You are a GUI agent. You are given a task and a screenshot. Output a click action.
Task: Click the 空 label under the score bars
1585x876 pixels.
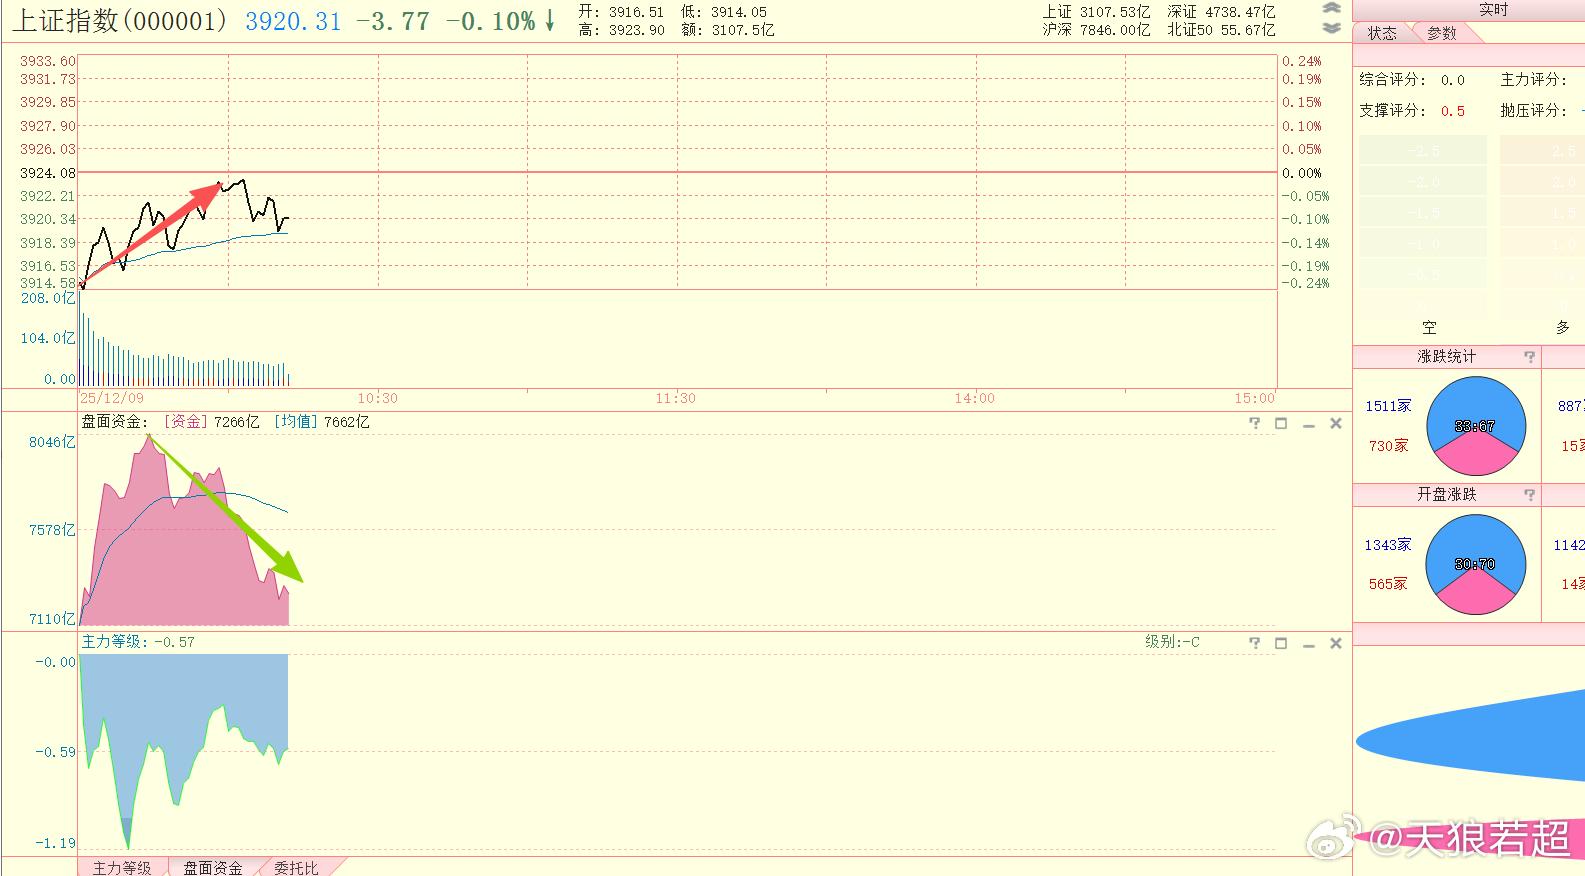[1430, 328]
